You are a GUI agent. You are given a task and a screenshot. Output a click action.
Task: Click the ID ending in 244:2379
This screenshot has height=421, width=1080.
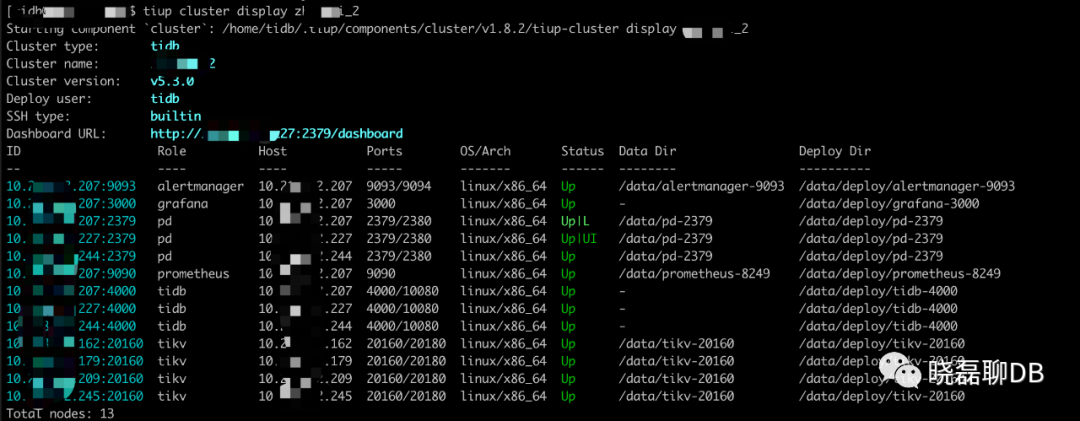[71, 256]
